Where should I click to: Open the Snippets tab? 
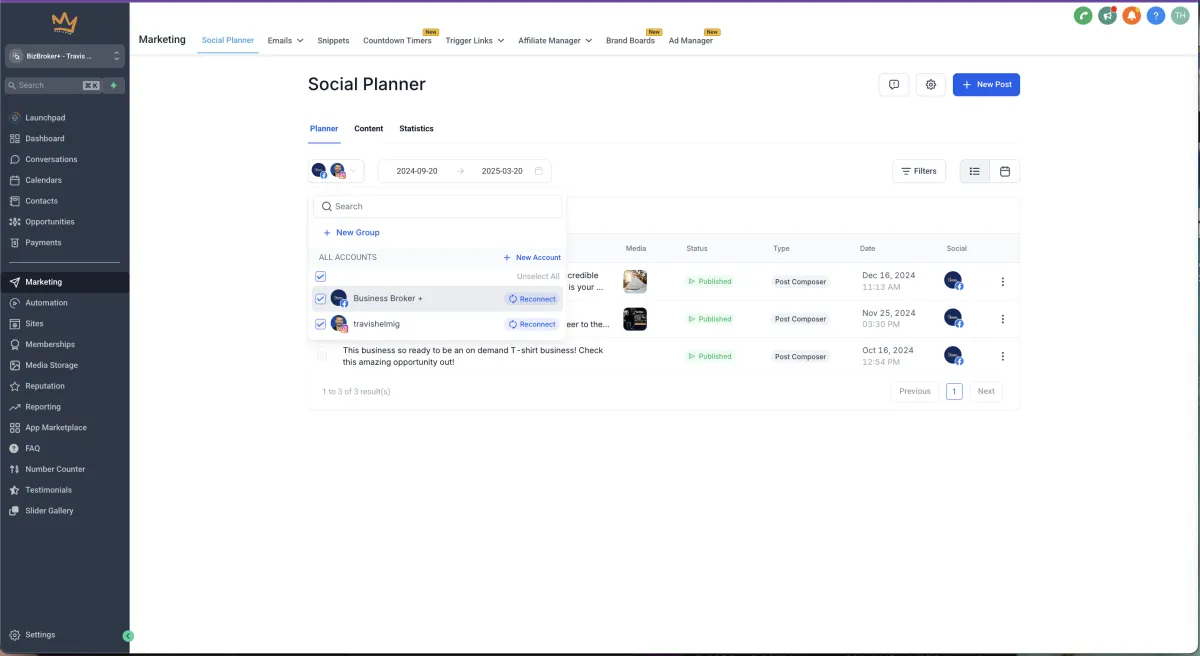coord(333,41)
